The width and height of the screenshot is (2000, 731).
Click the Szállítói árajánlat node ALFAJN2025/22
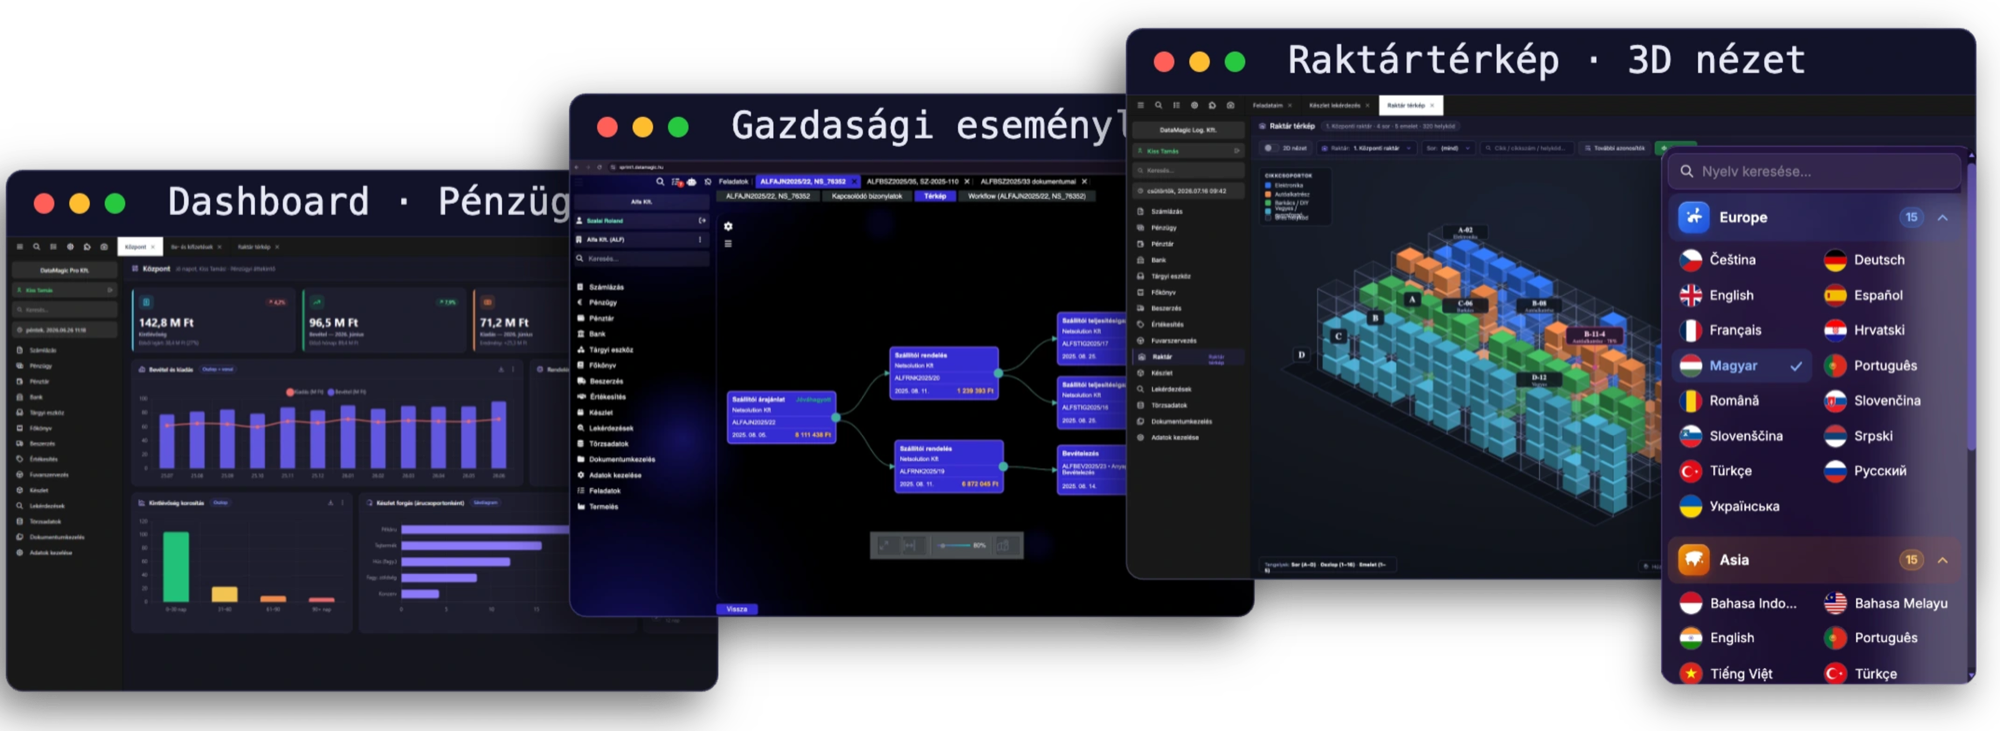(782, 417)
